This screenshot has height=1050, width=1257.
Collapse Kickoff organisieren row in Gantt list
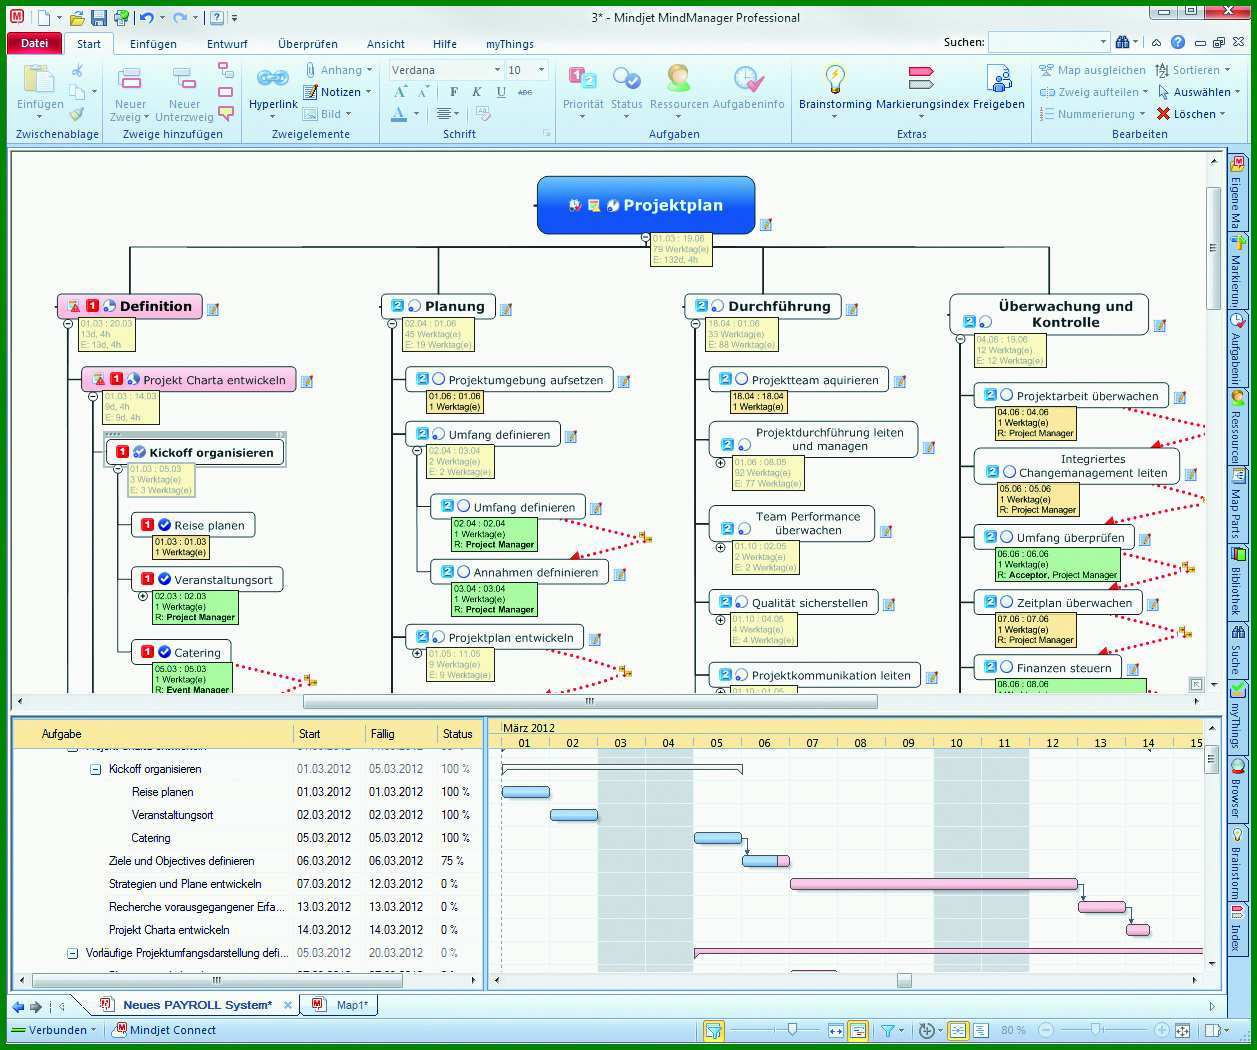(x=96, y=769)
